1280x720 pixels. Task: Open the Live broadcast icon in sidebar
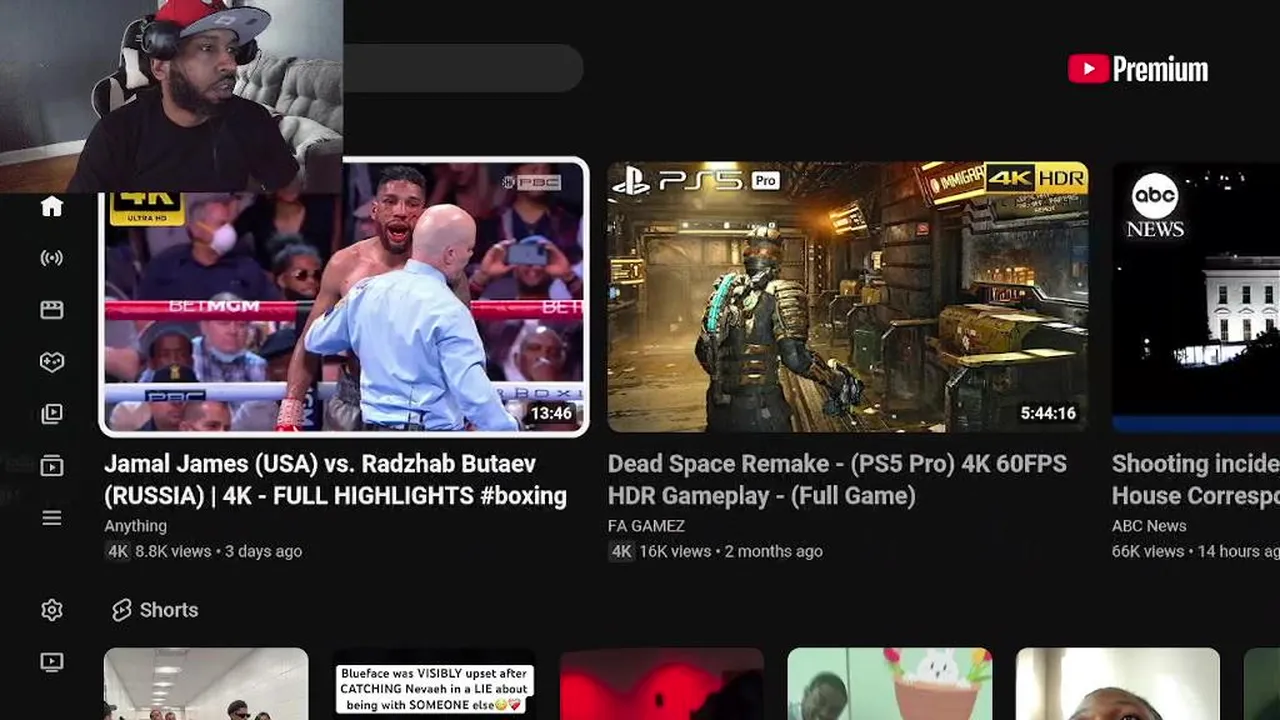pyautogui.click(x=52, y=258)
